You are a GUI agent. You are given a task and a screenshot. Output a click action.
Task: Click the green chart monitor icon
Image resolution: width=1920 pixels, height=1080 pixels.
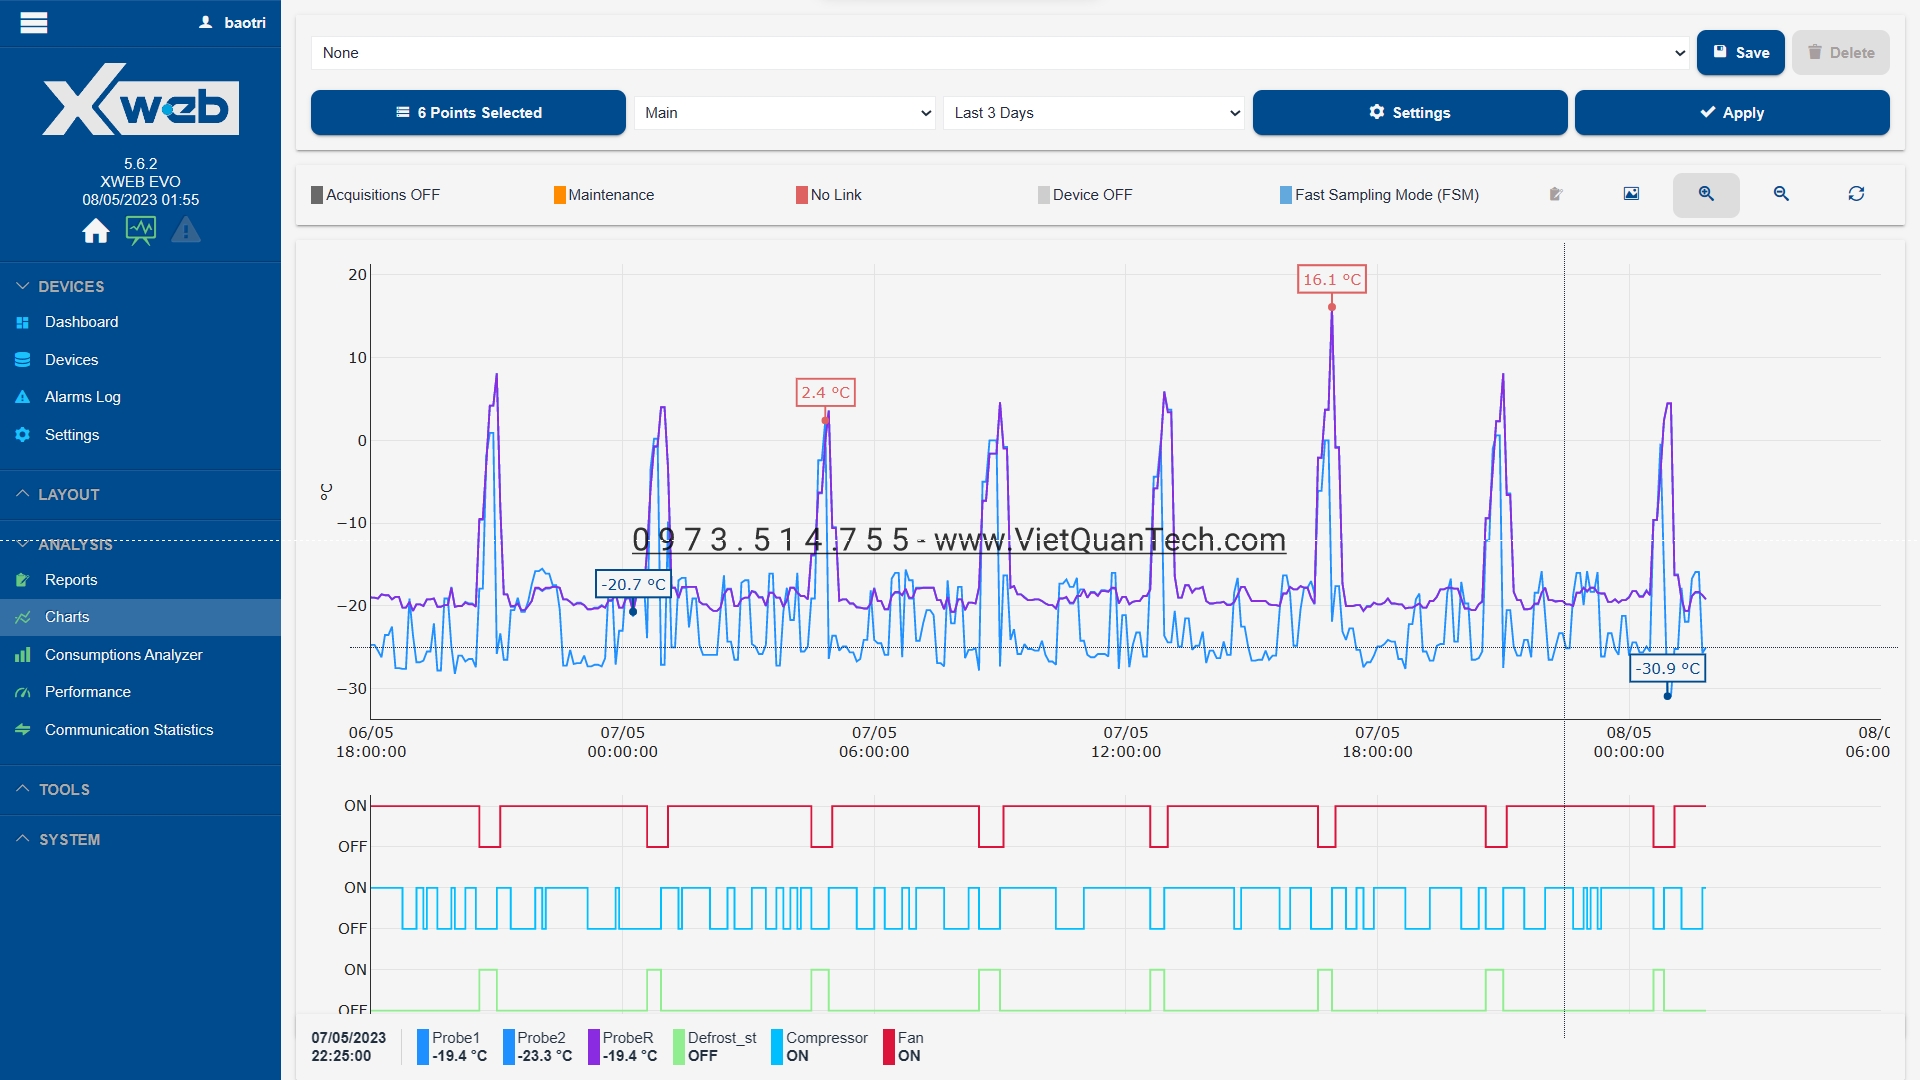click(x=141, y=231)
